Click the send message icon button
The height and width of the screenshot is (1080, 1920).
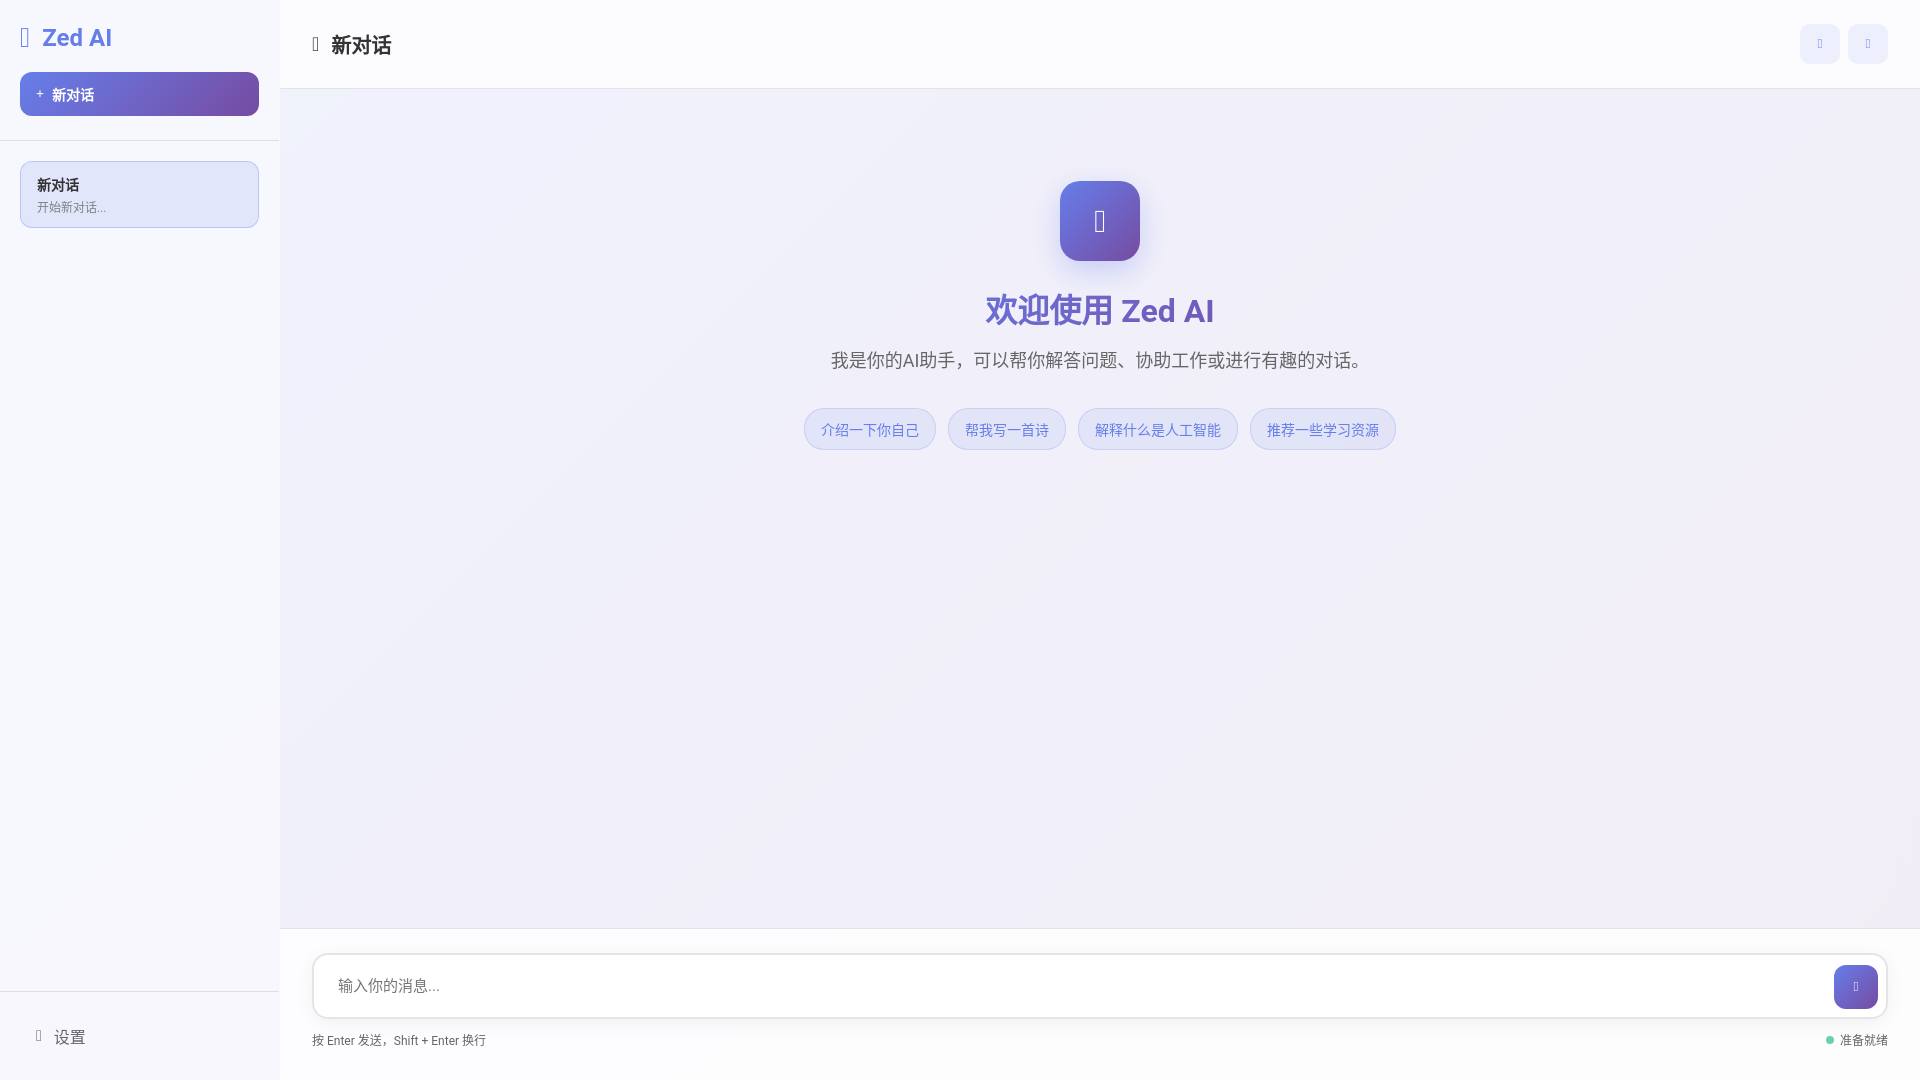pos(1856,987)
